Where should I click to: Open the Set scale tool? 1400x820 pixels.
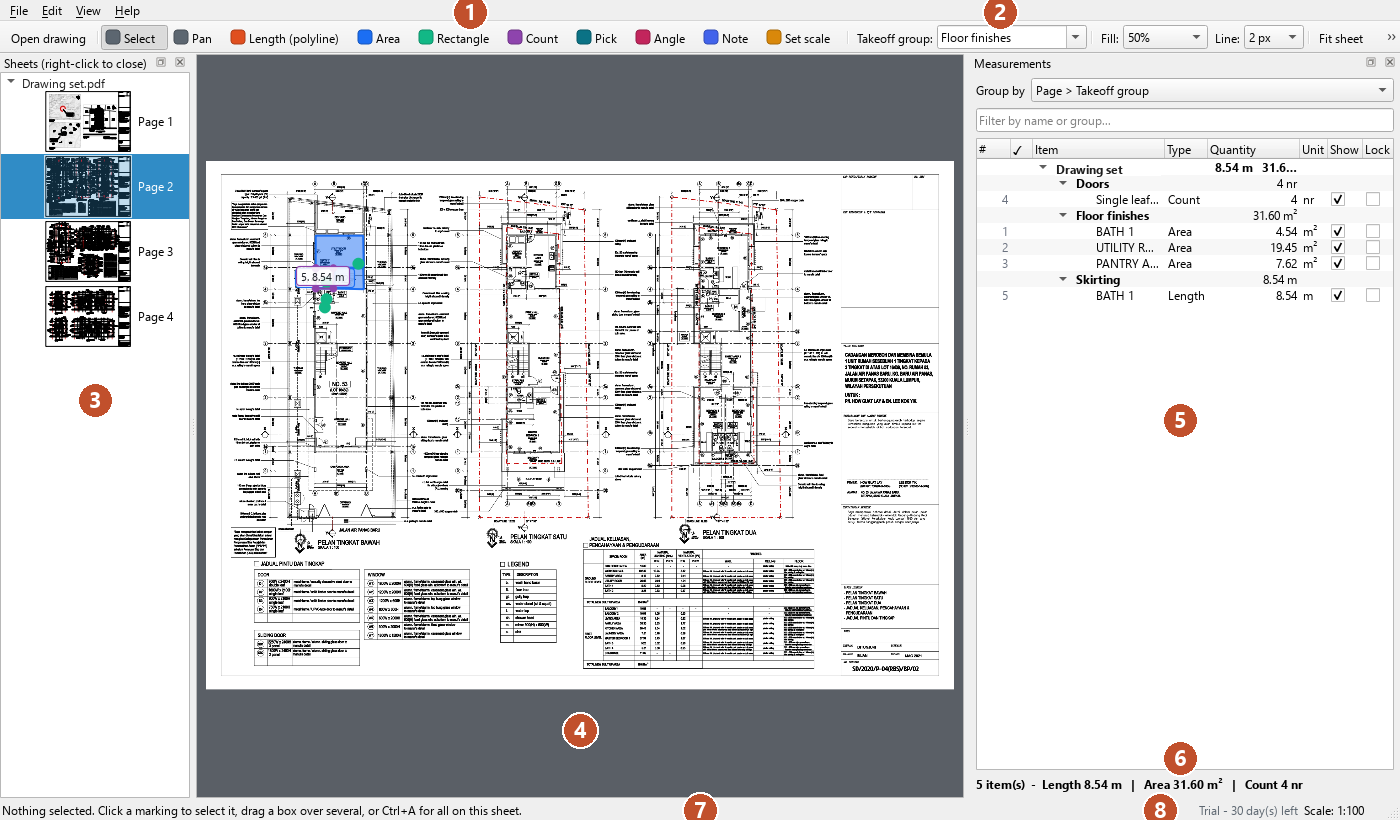coord(798,39)
